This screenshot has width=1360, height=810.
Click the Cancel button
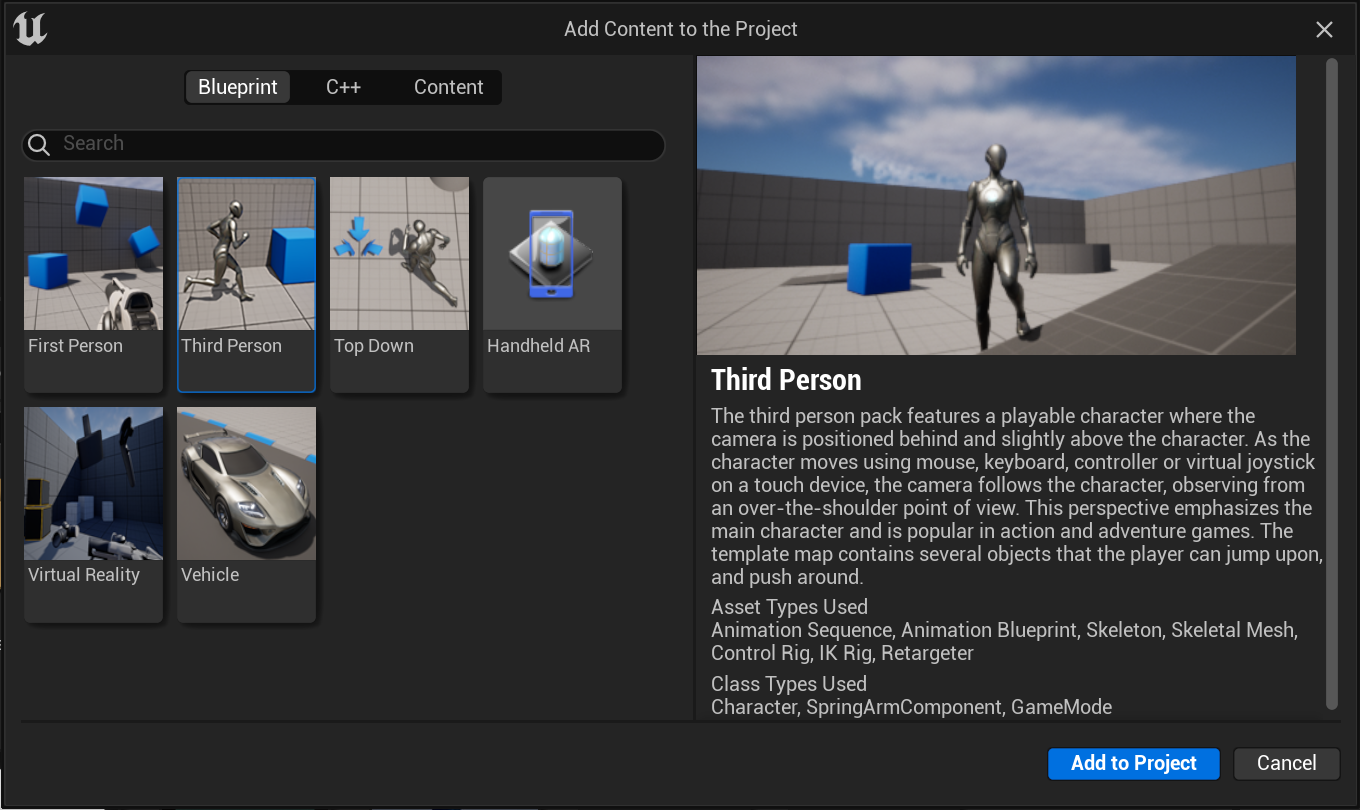[1286, 763]
